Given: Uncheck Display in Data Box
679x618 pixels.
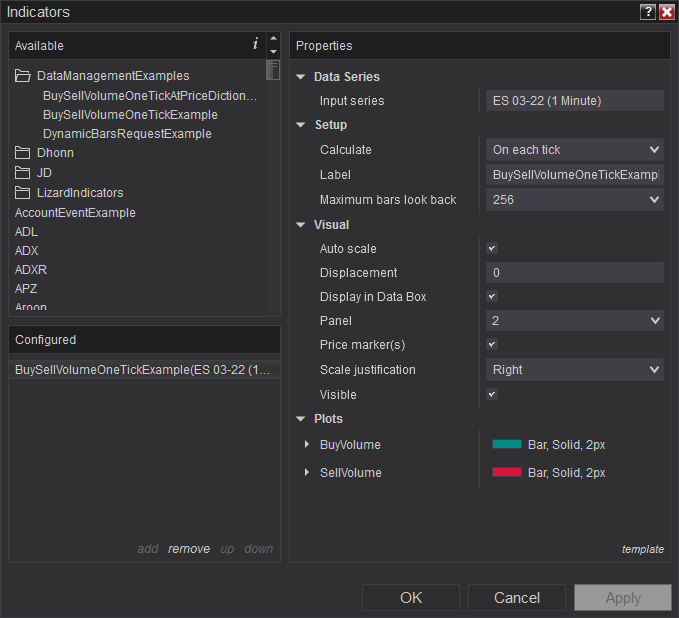Looking at the screenshot, I should point(492,297).
